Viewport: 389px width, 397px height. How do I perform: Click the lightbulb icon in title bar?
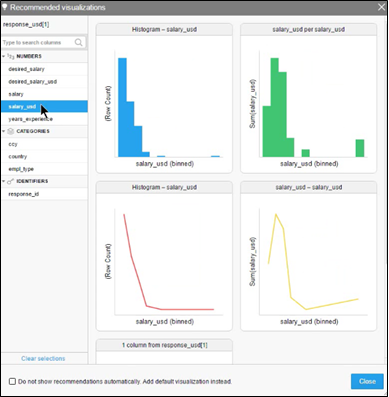[x=5, y=7]
